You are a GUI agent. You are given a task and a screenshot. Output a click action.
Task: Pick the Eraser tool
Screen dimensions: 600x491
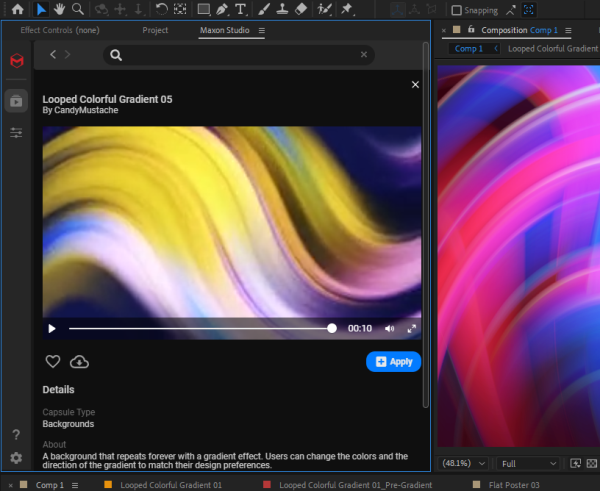301,9
